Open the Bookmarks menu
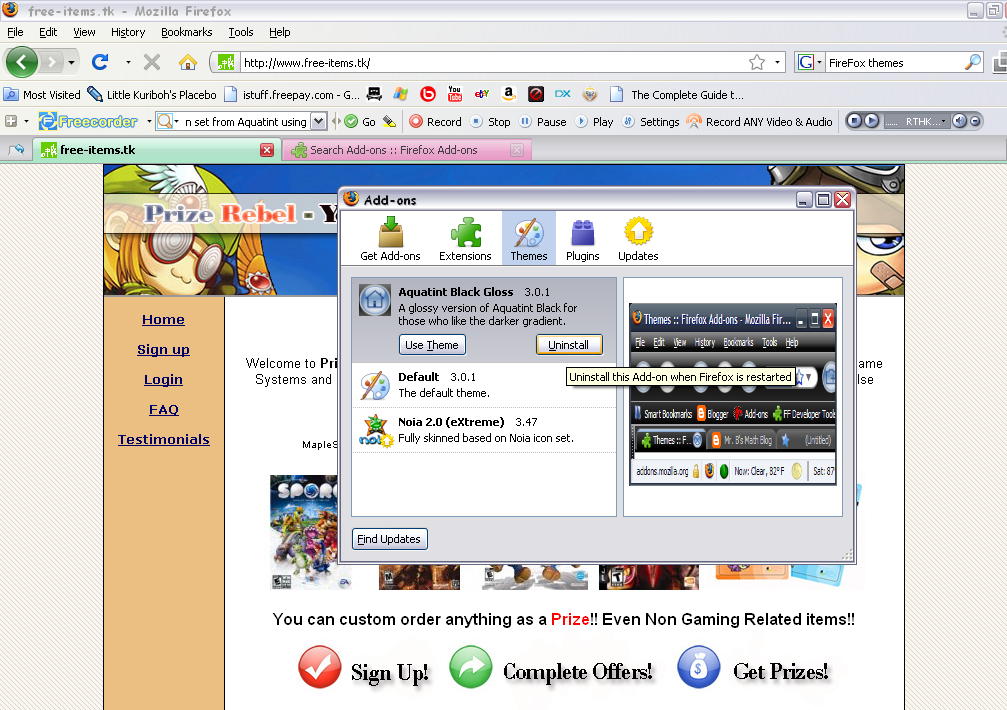Screen dimensions: 1007x710 tap(186, 32)
